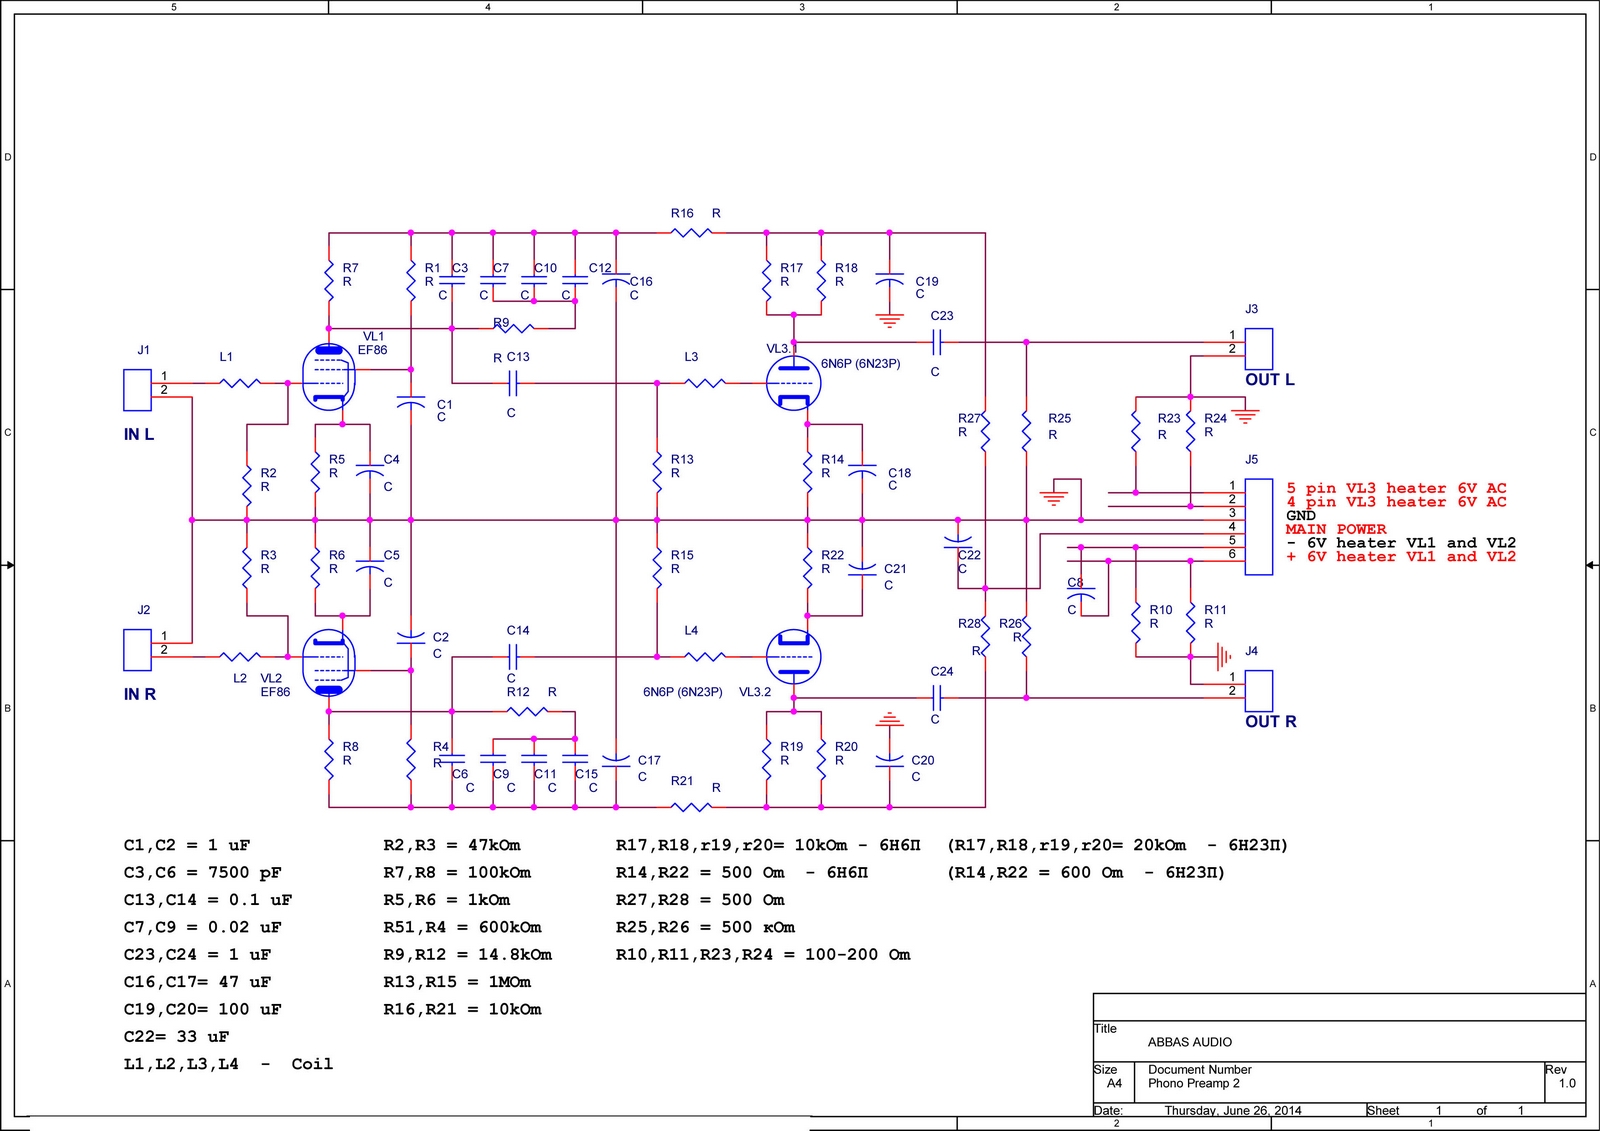Click '+ 6V heater VL1 and VL2' note
Screen dimensions: 1600x1131
(x=1401, y=557)
